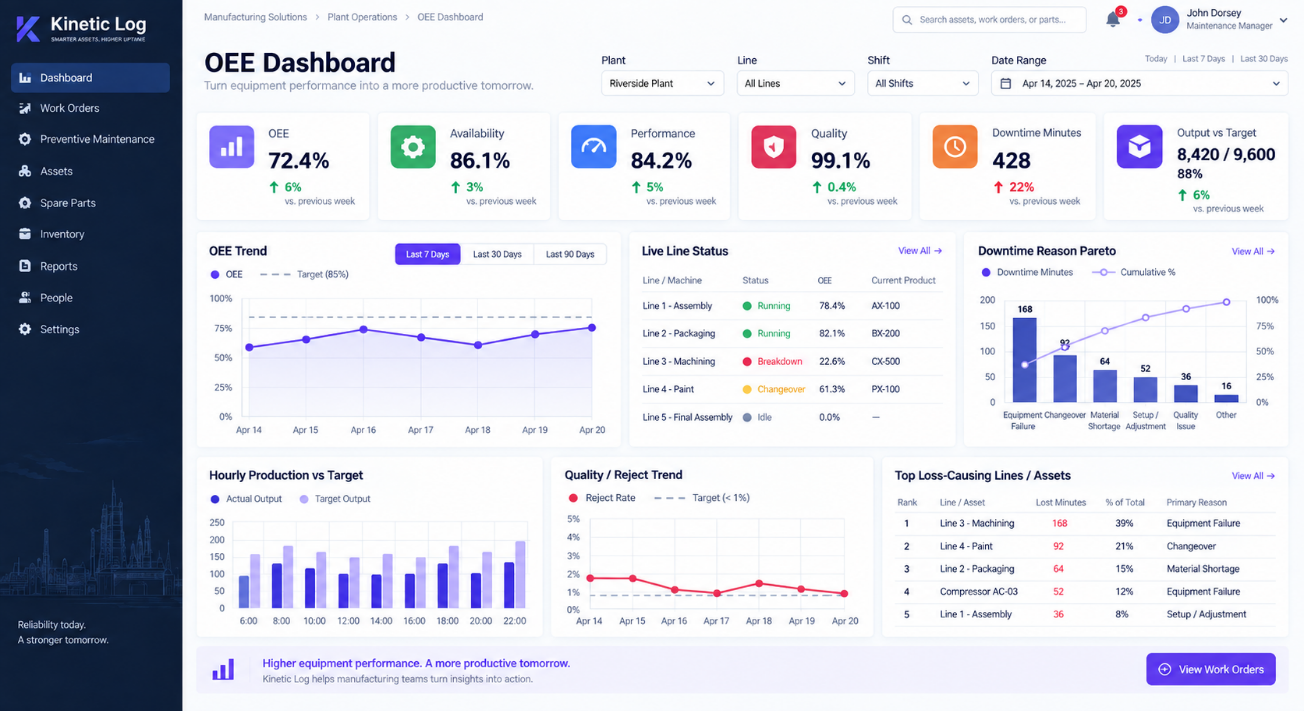The image size is (1304, 711).
Task: Click the bar chart icon in bottom banner
Action: point(223,669)
